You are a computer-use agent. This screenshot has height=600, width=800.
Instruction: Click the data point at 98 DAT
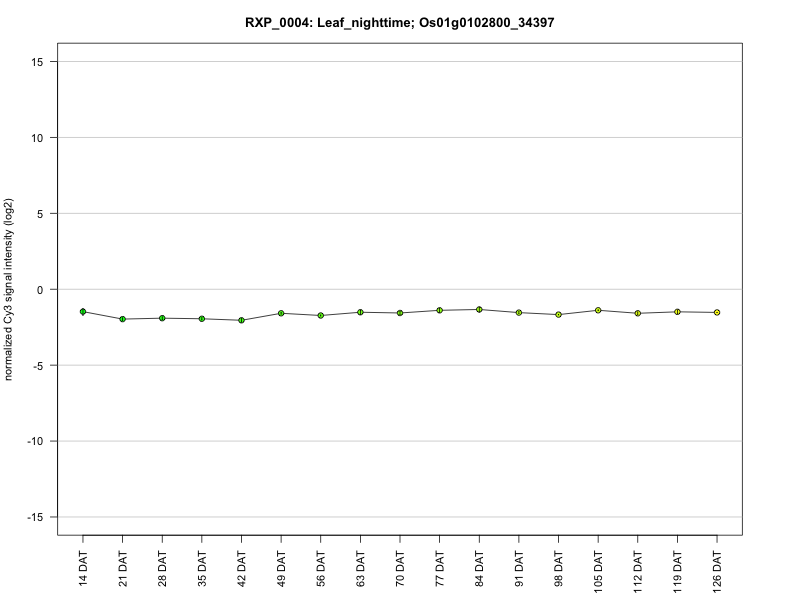558,314
